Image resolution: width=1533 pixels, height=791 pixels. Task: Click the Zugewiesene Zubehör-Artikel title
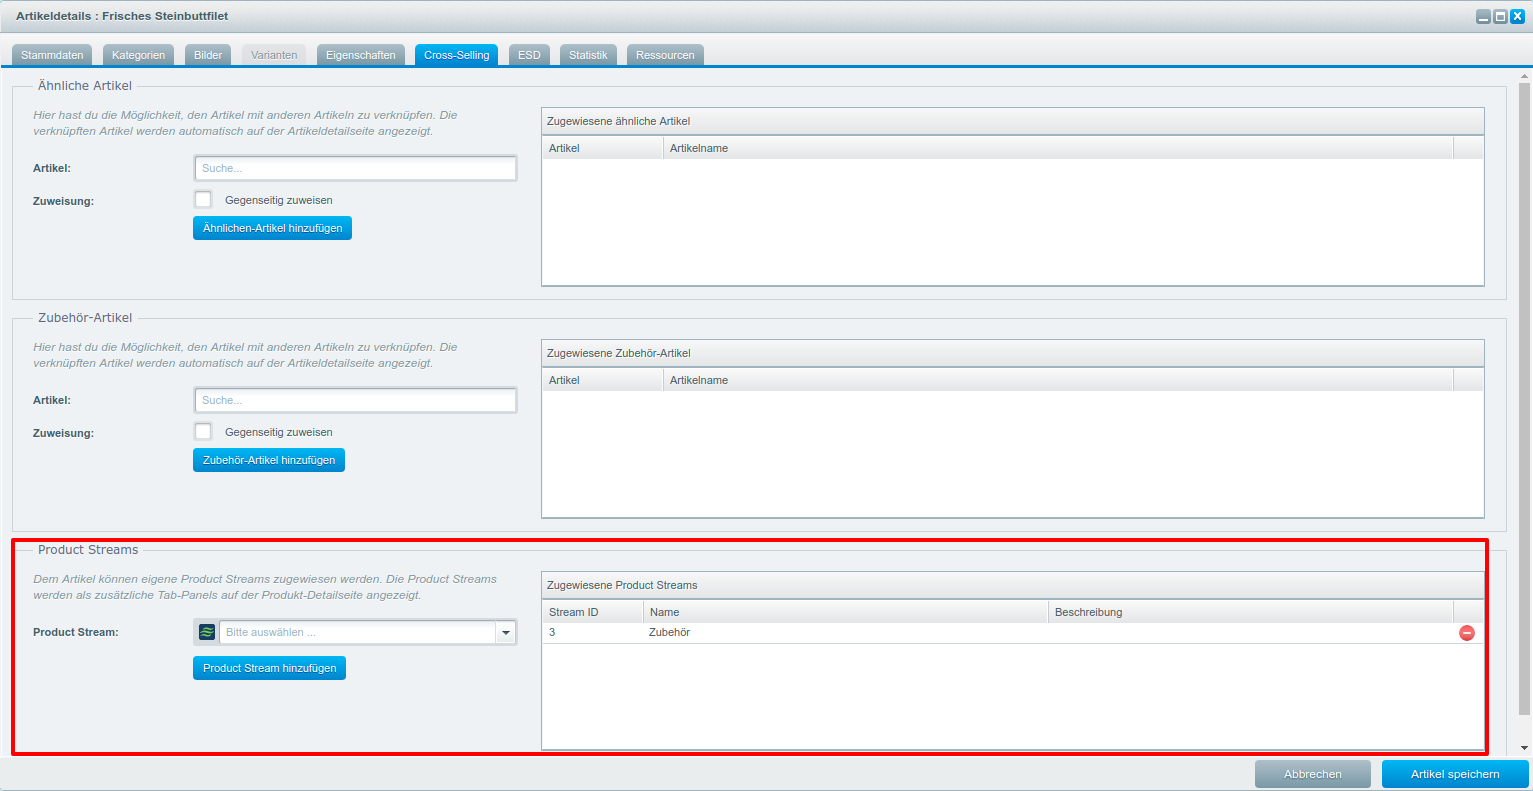pos(618,353)
